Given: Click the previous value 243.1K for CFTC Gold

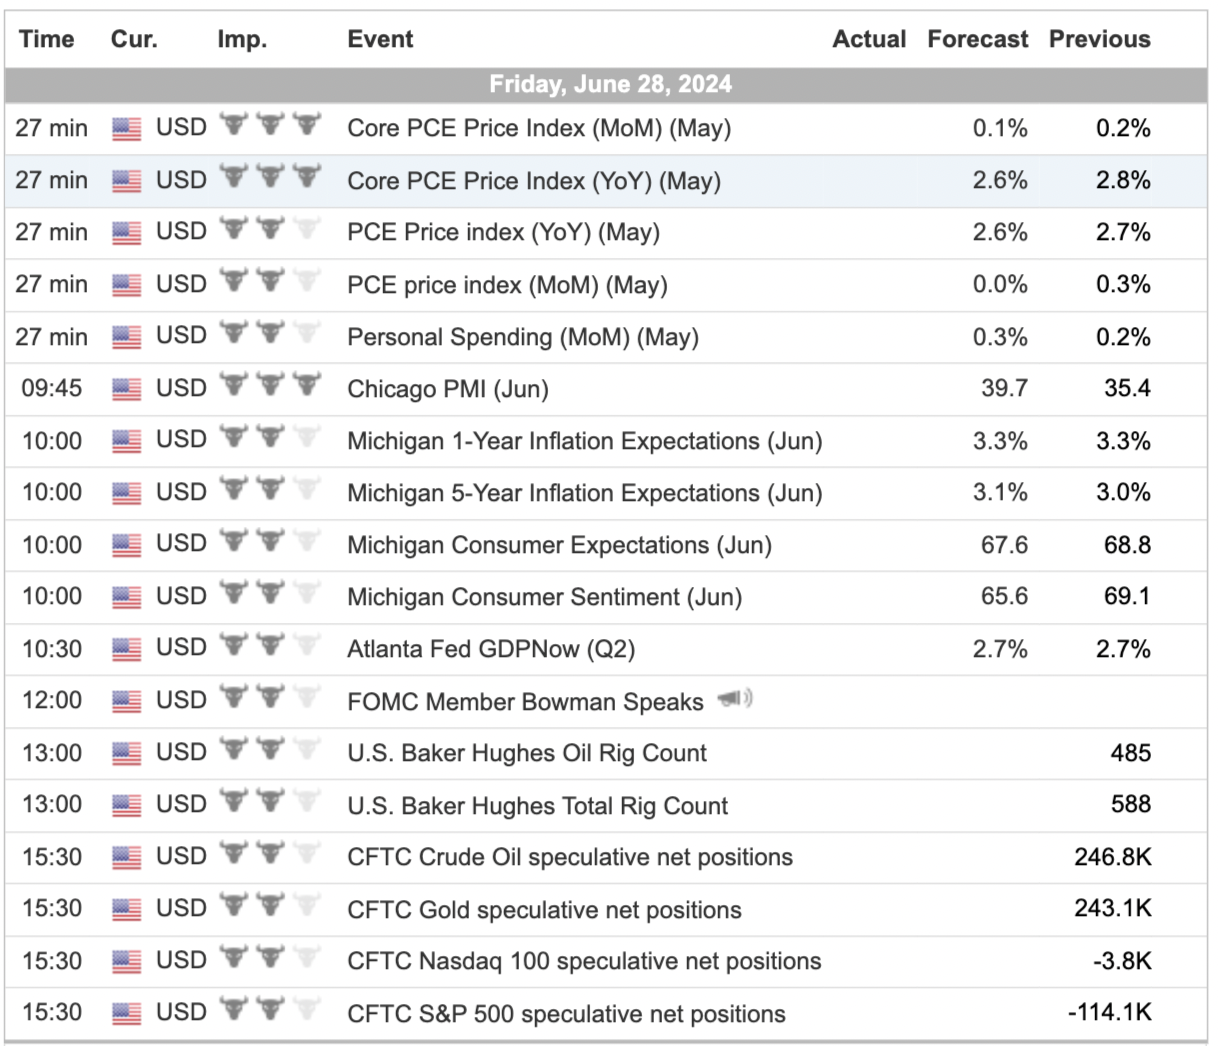Looking at the screenshot, I should tap(1113, 908).
